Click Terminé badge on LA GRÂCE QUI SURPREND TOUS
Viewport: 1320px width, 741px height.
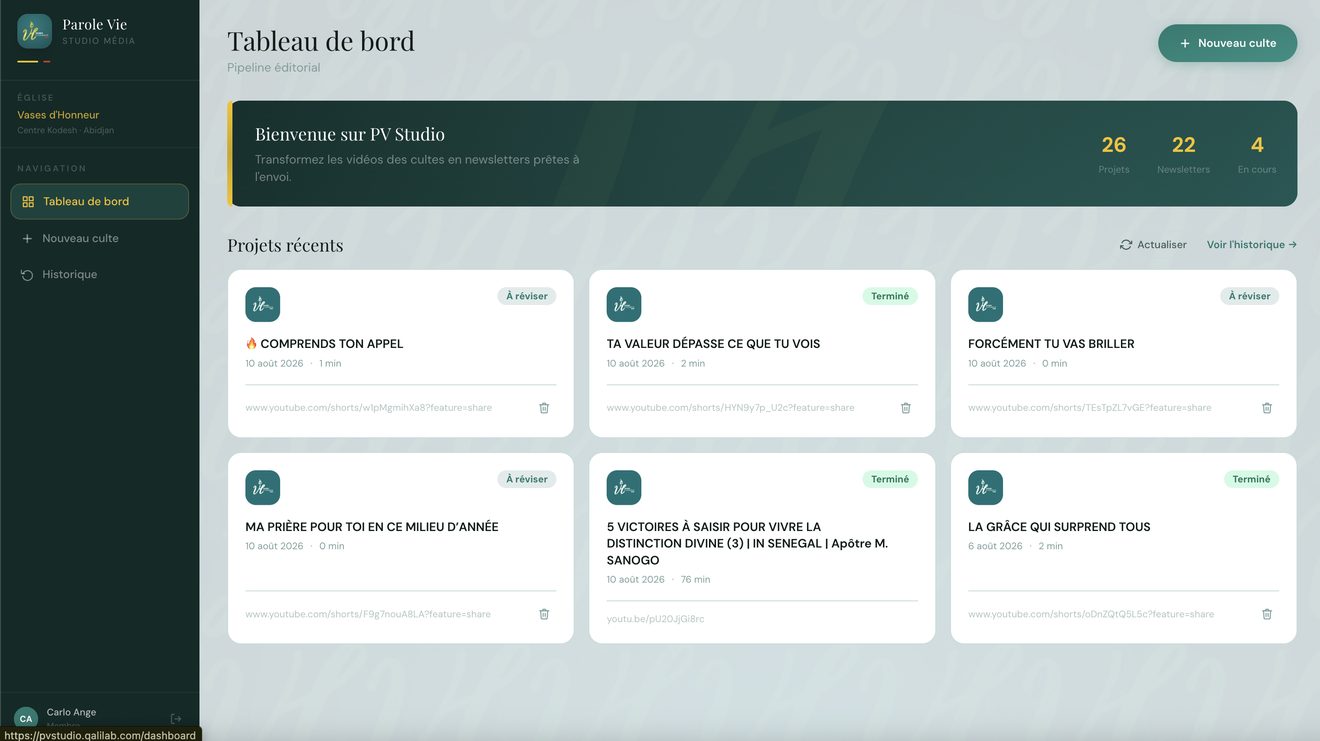point(1251,479)
